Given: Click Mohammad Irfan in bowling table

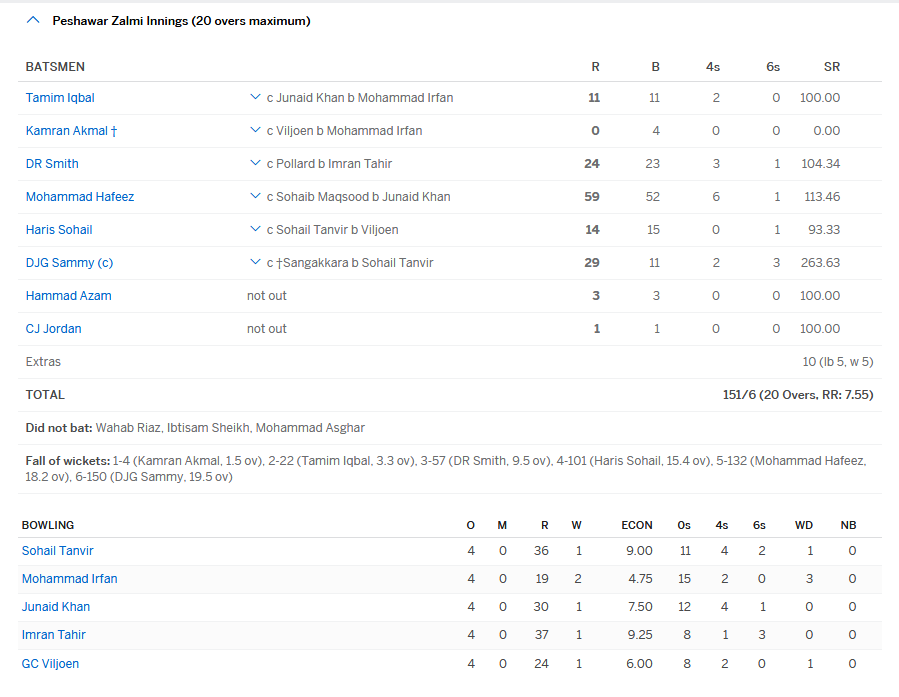Looking at the screenshot, I should click(69, 579).
